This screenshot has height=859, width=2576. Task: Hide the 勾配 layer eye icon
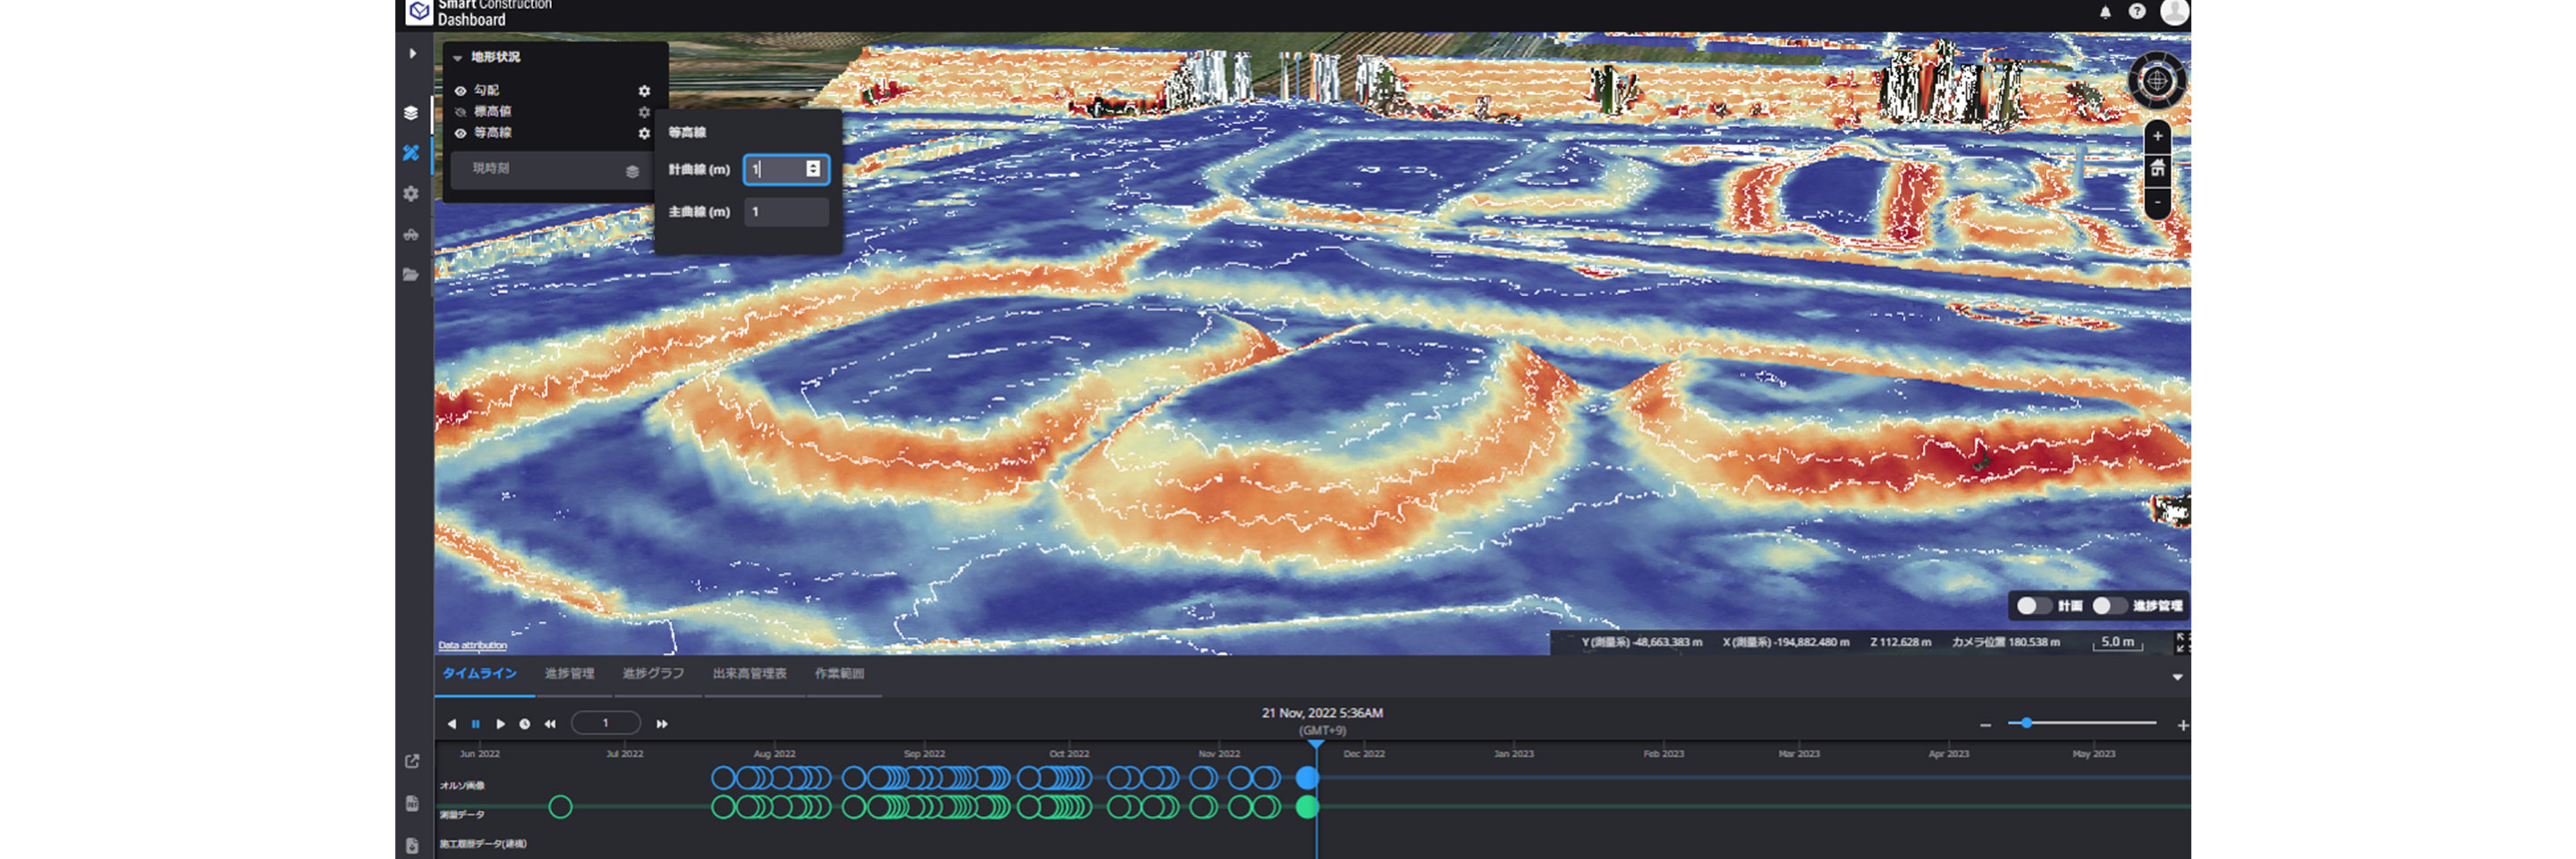[461, 91]
